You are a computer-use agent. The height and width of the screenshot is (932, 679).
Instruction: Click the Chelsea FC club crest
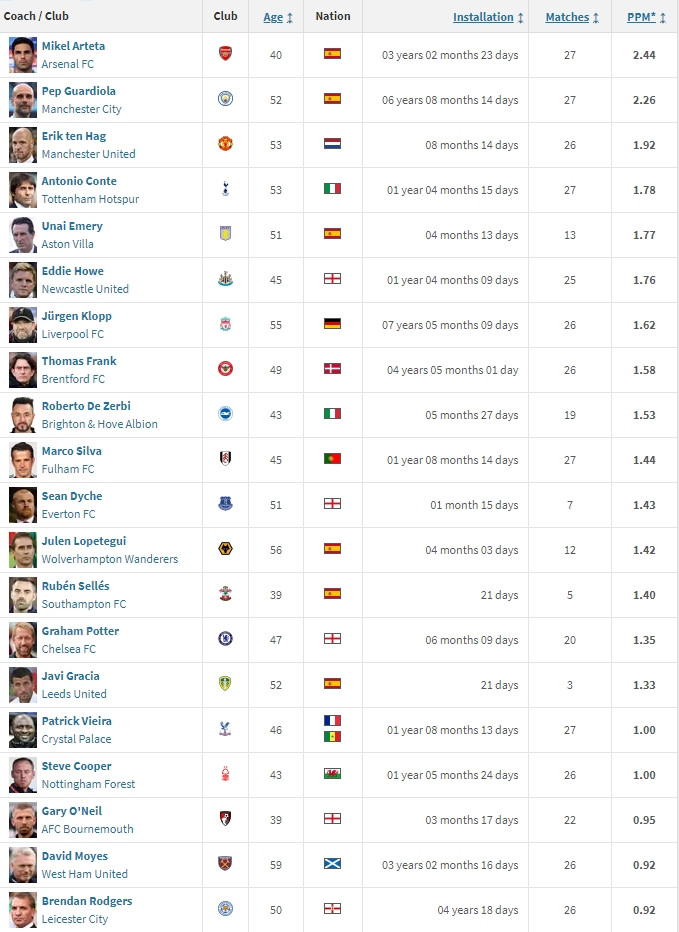tap(225, 639)
